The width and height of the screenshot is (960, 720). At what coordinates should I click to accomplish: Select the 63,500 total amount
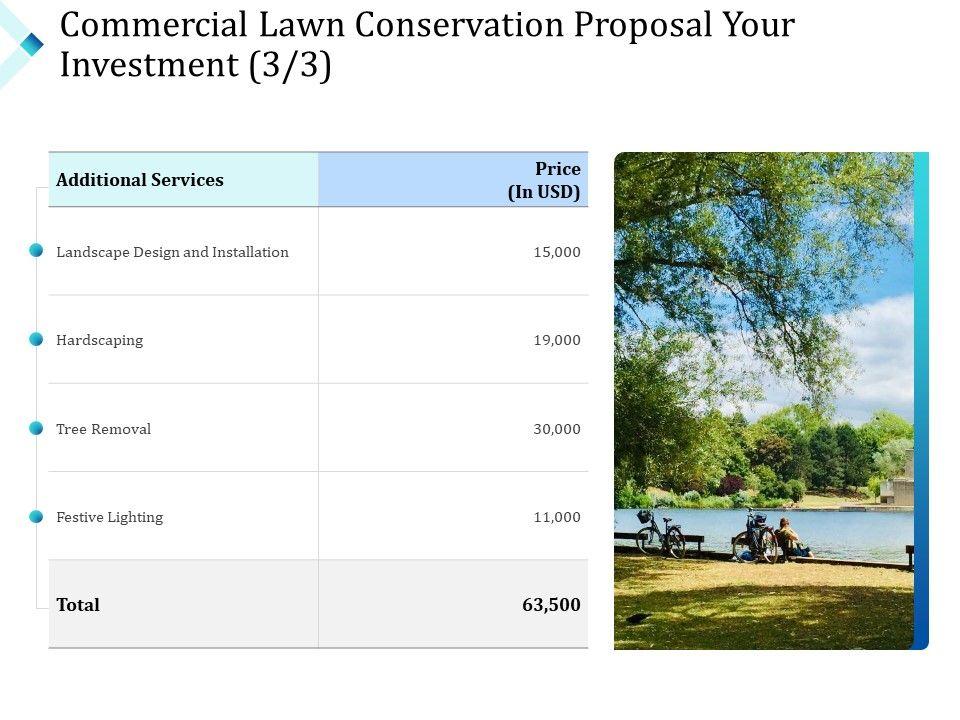click(551, 605)
